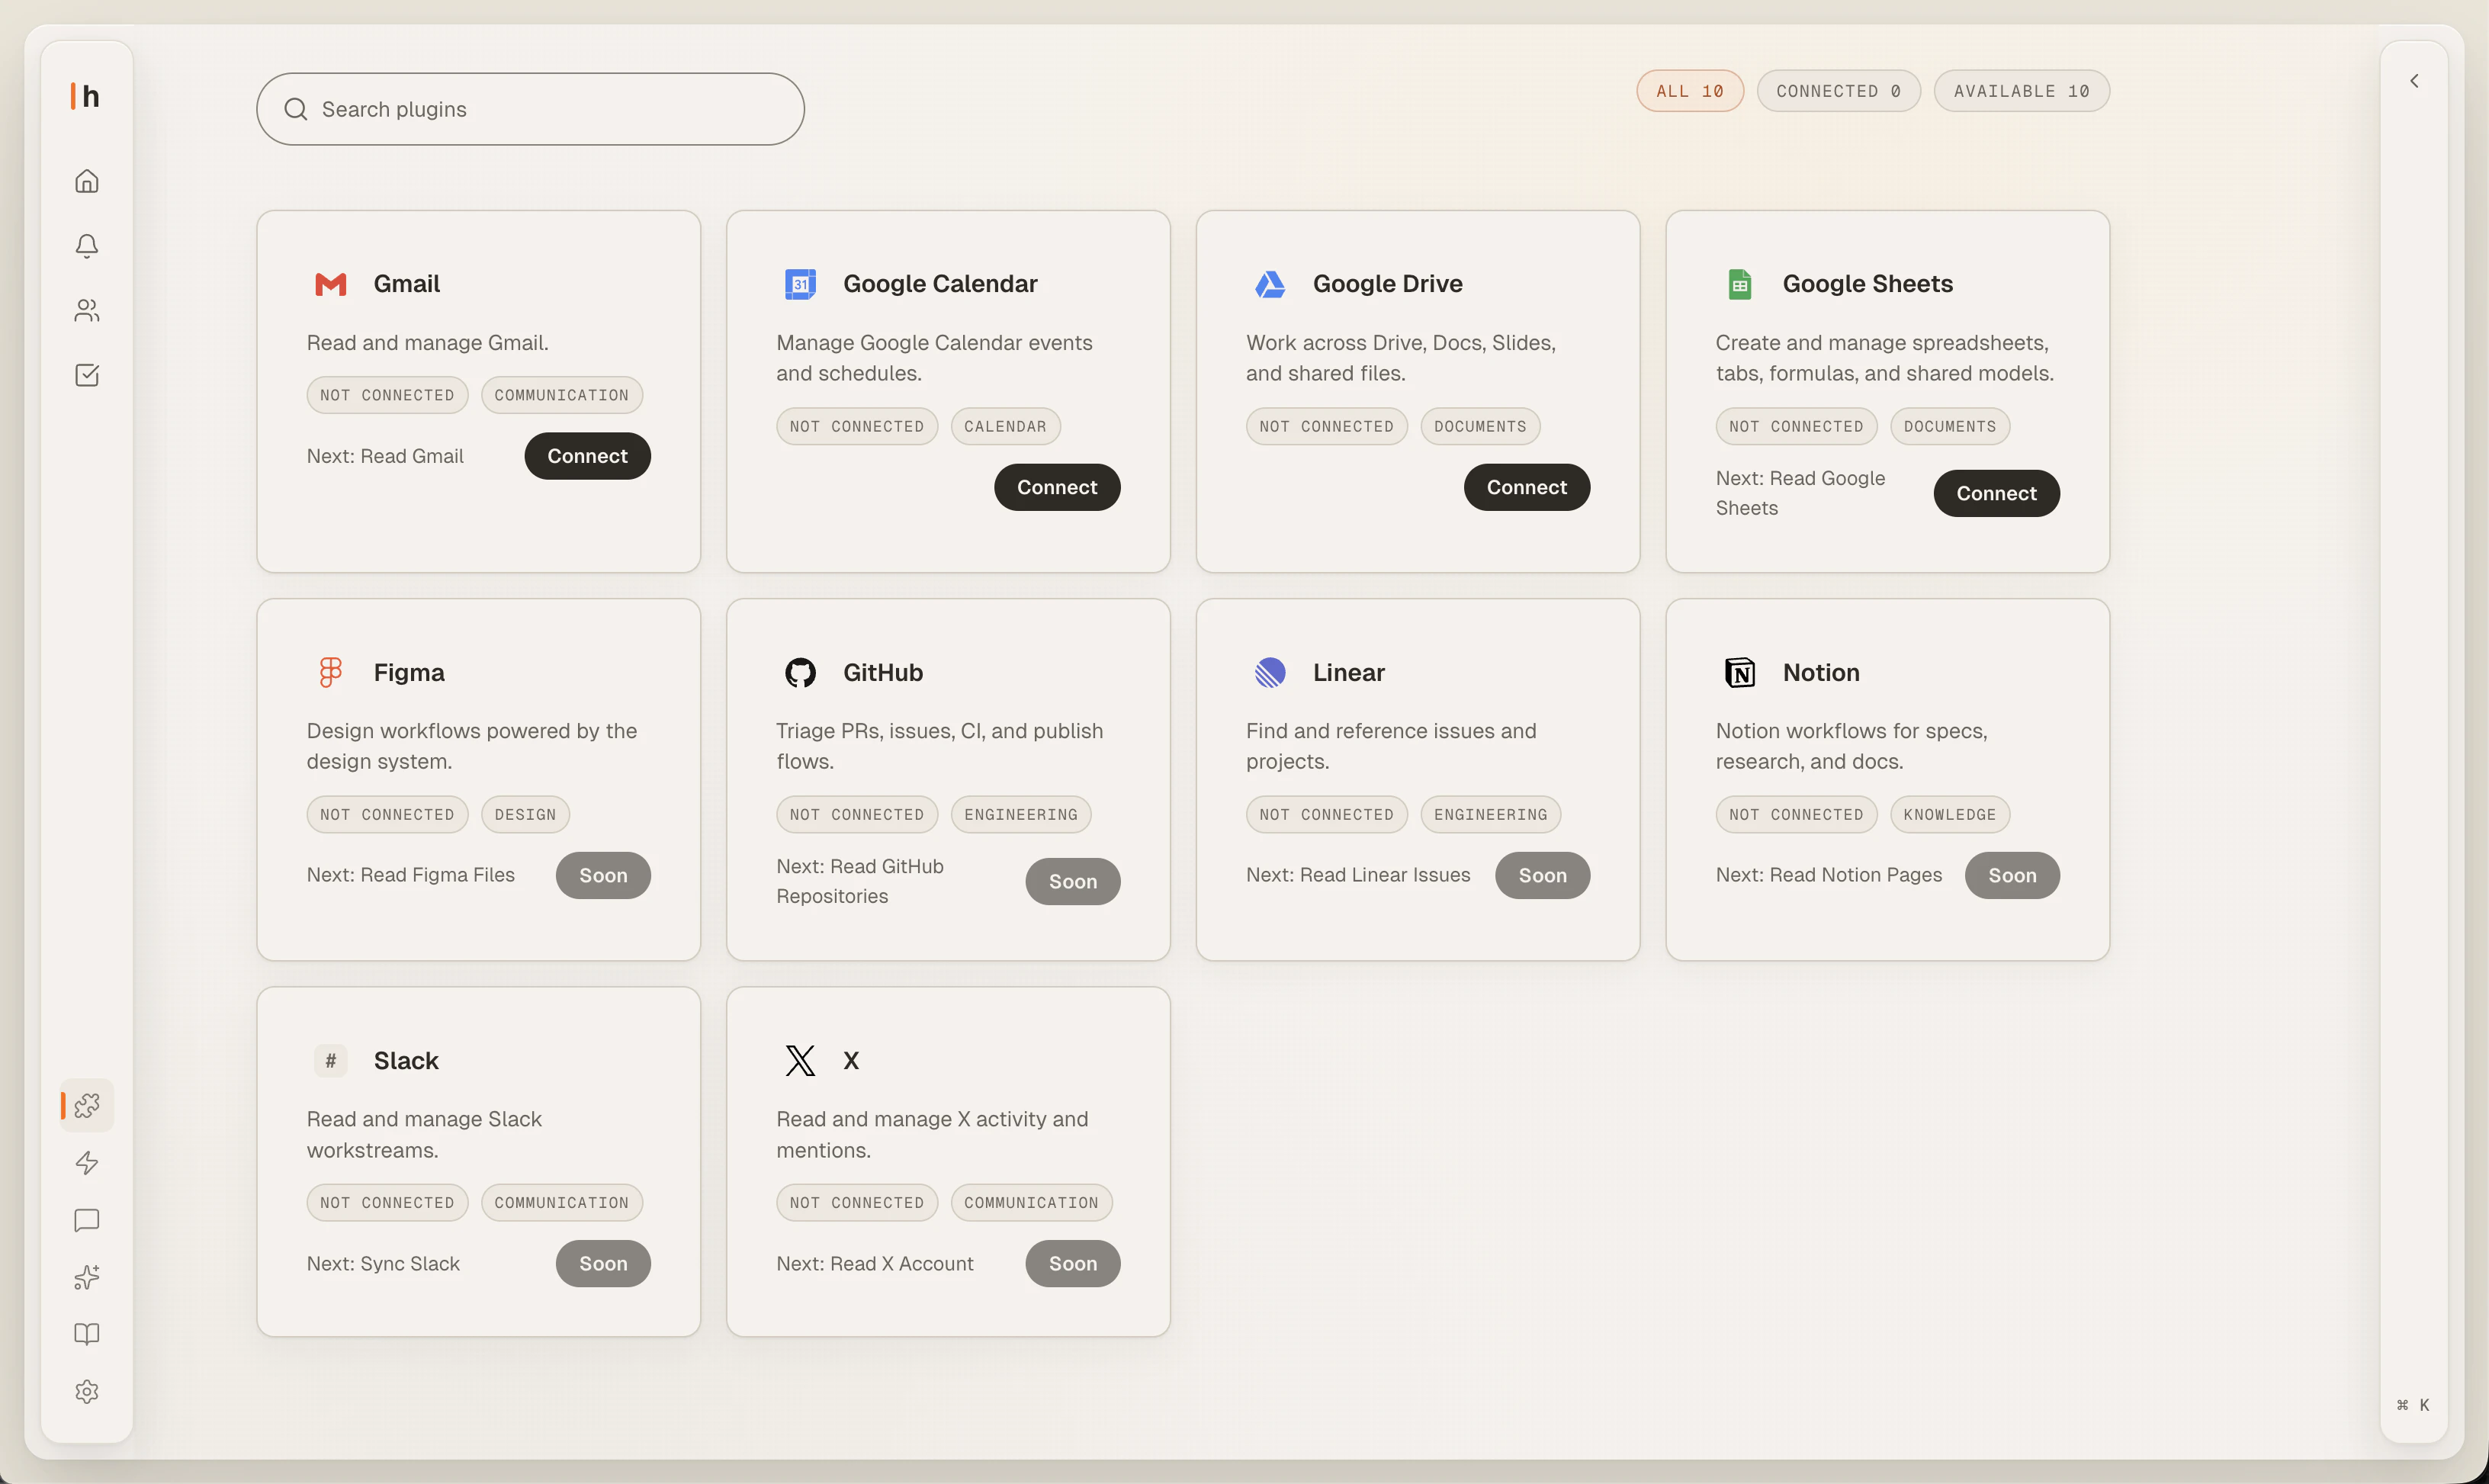The width and height of the screenshot is (2489, 1484).
Task: Open the settings gear in sidebar
Action: (x=87, y=1392)
